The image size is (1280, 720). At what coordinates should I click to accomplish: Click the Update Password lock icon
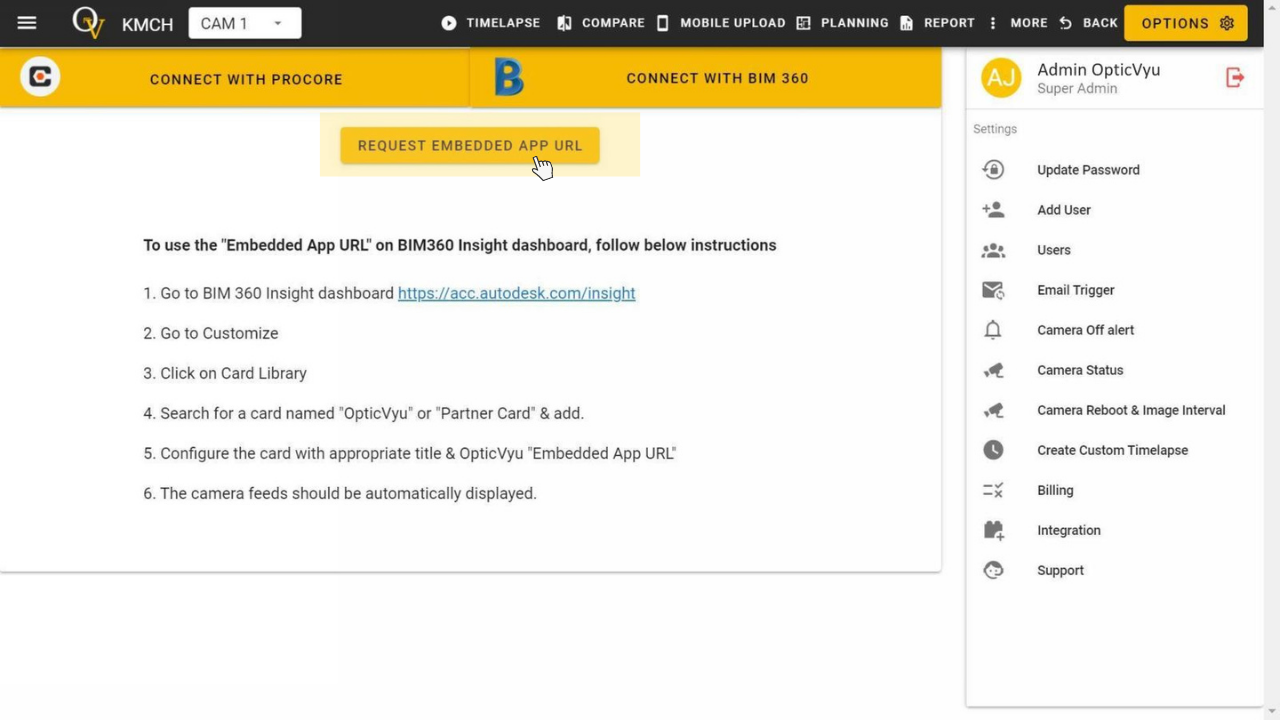[x=993, y=170]
